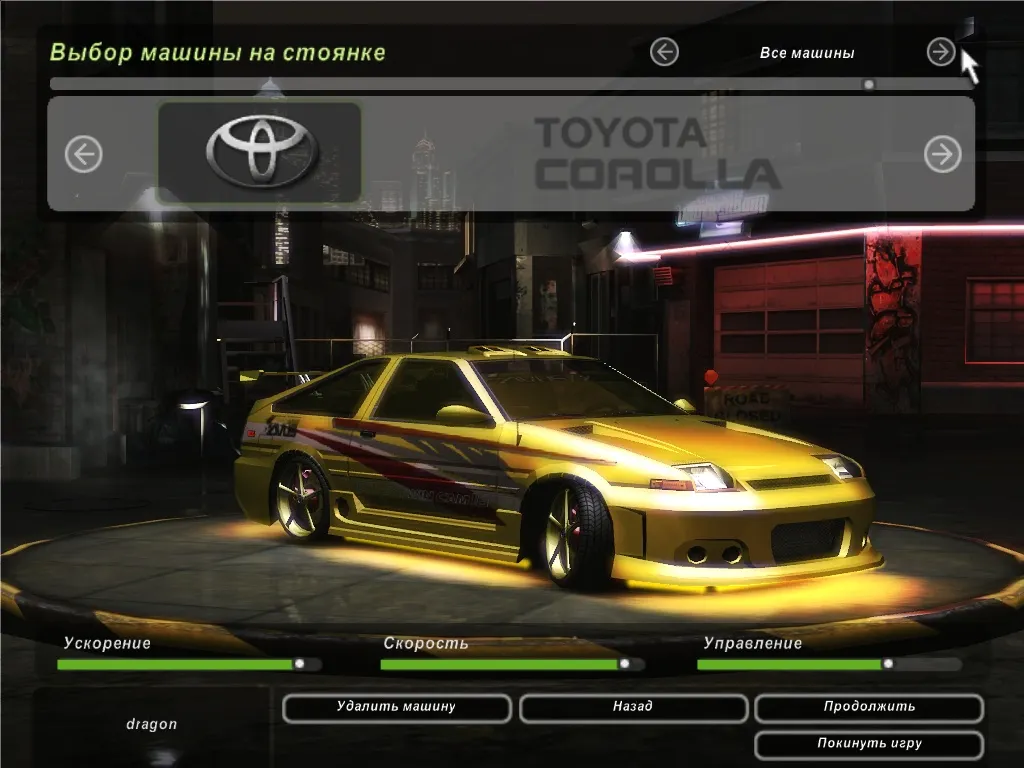1024x768 pixels.
Task: Click the scrollbar knob under the title
Action: click(869, 84)
